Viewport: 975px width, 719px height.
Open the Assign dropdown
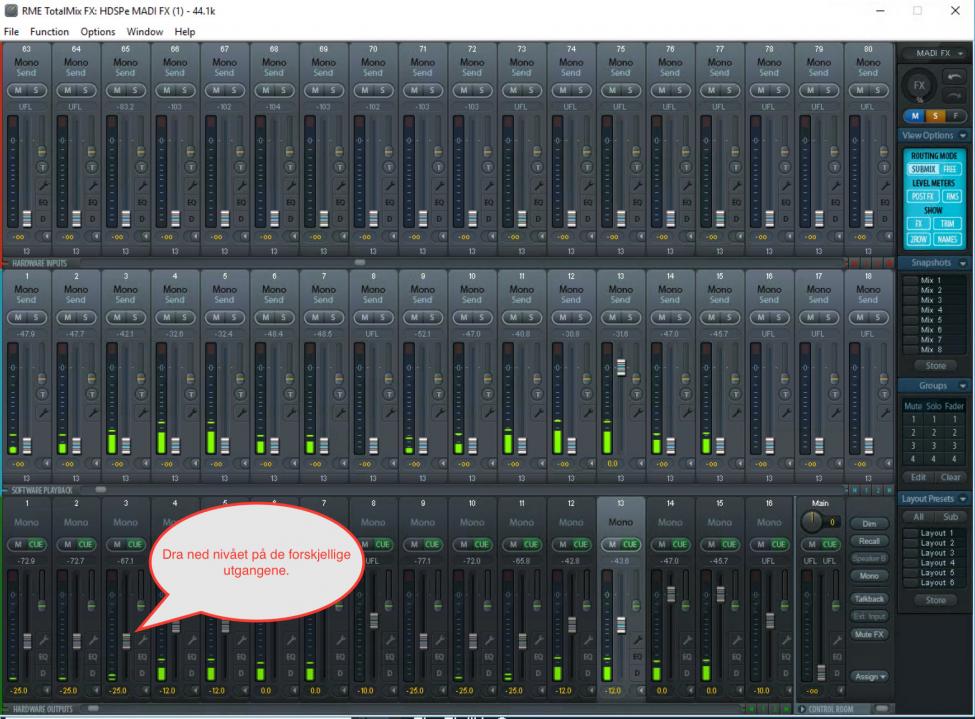(870, 677)
